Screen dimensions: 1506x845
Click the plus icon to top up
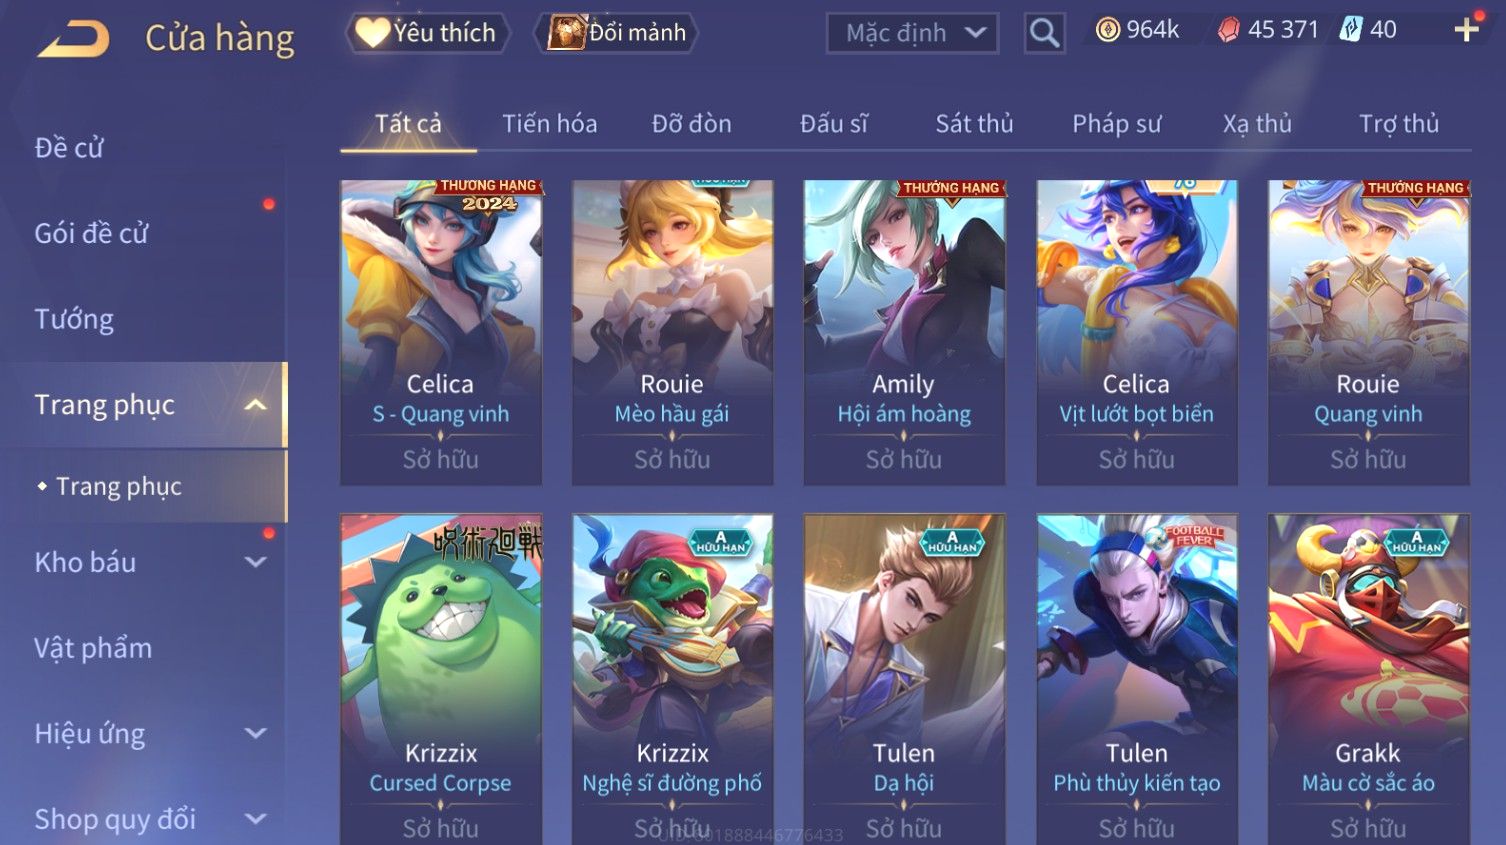[1466, 30]
